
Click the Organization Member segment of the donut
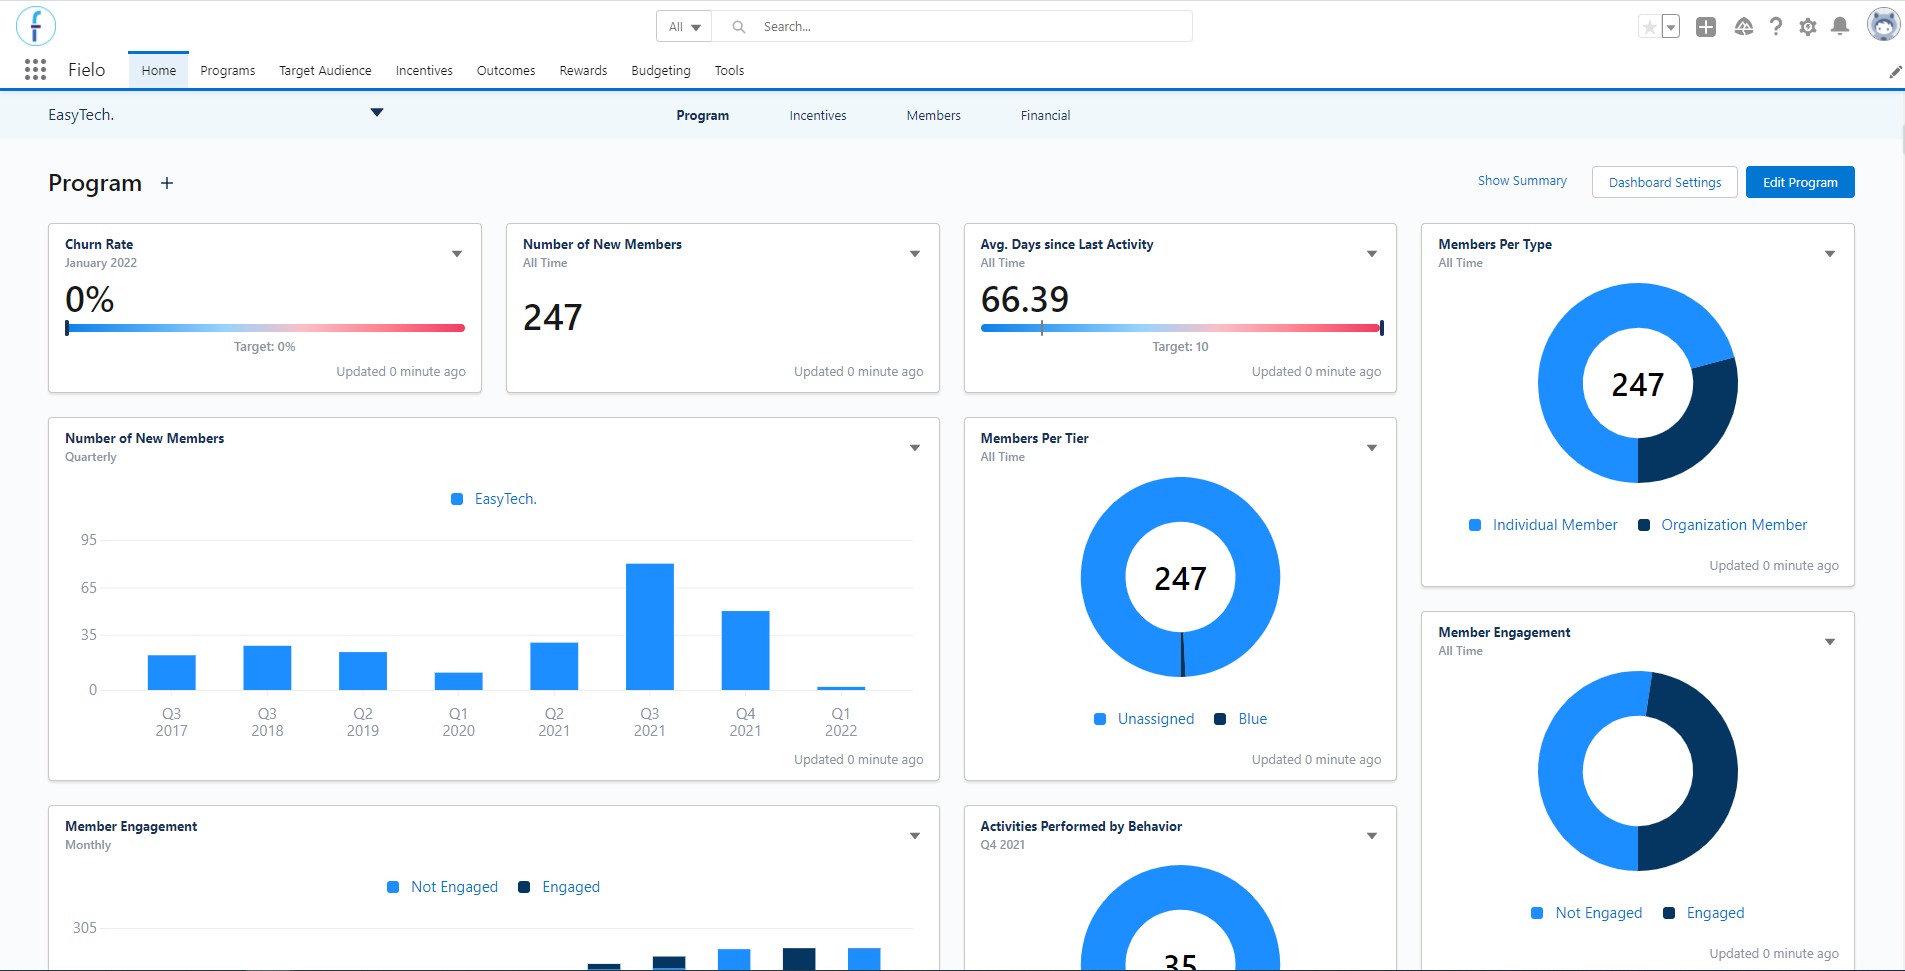pyautogui.click(x=1702, y=429)
